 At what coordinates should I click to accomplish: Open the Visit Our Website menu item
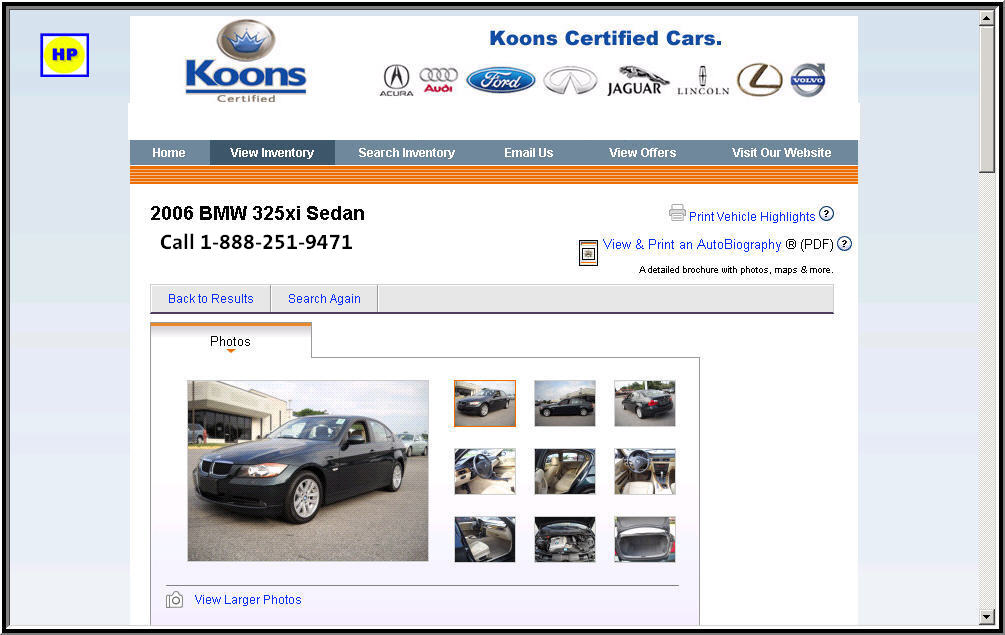(x=781, y=153)
